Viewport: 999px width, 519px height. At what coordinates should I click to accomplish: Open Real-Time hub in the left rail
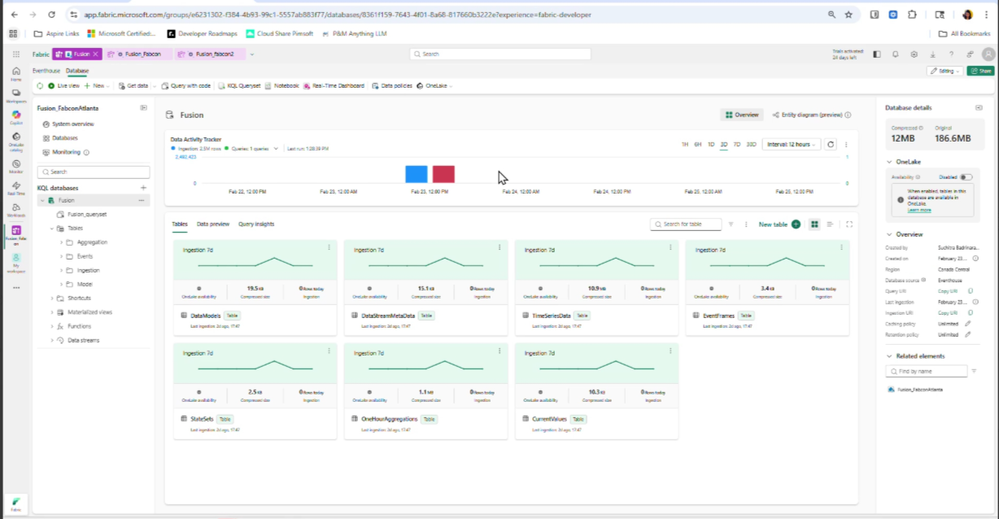click(x=16, y=188)
